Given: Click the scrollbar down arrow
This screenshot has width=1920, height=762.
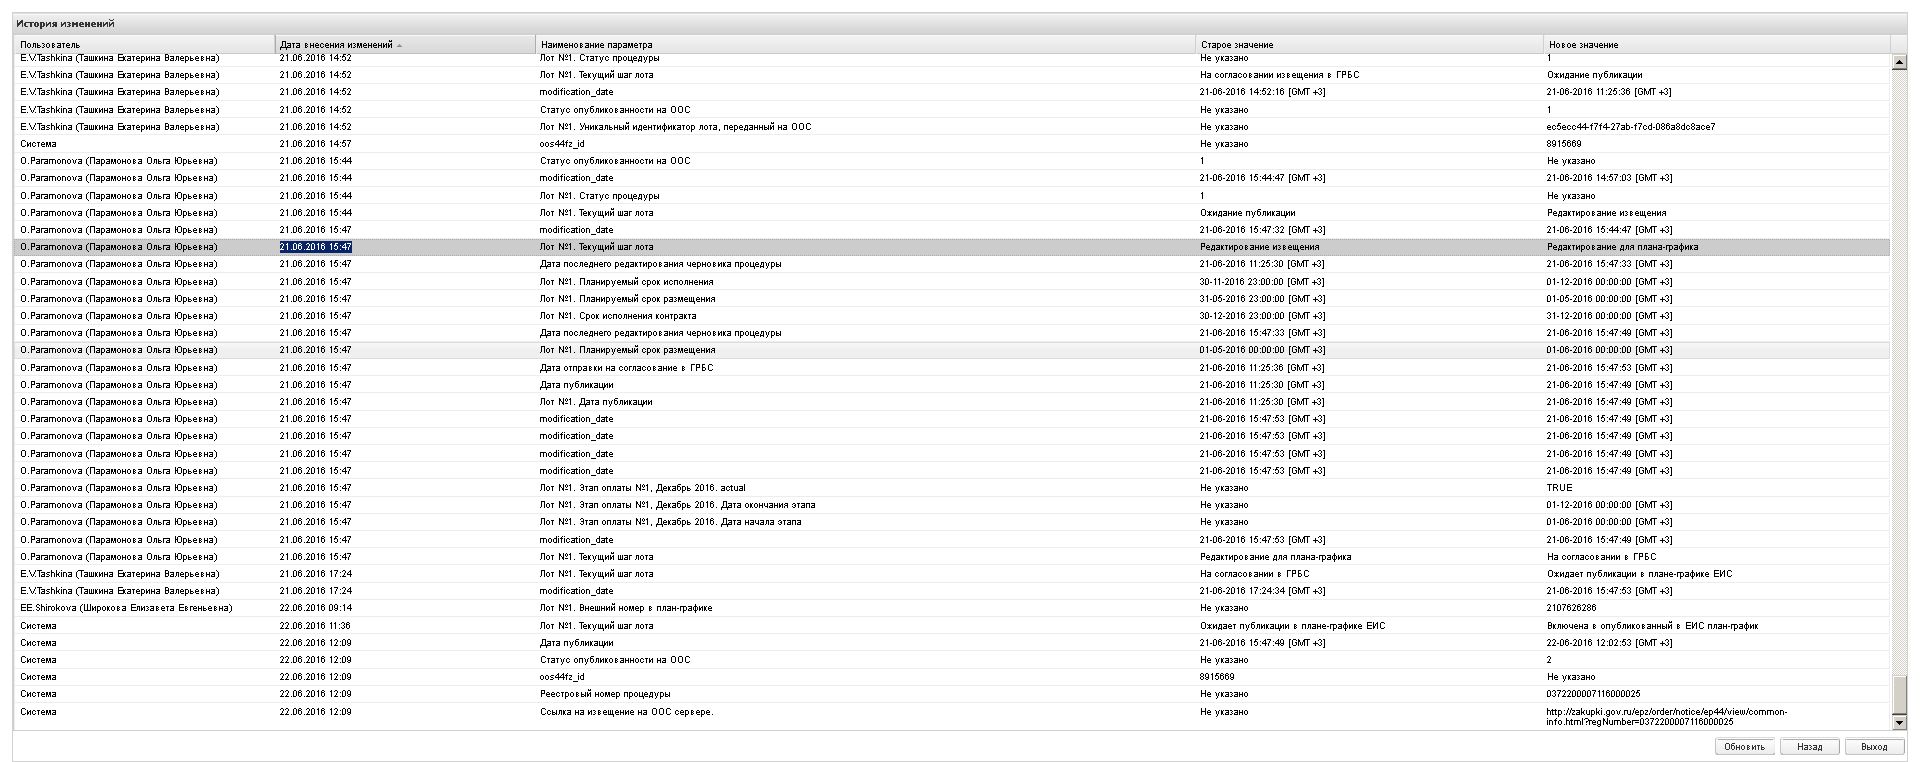Looking at the screenshot, I should coord(1899,722).
